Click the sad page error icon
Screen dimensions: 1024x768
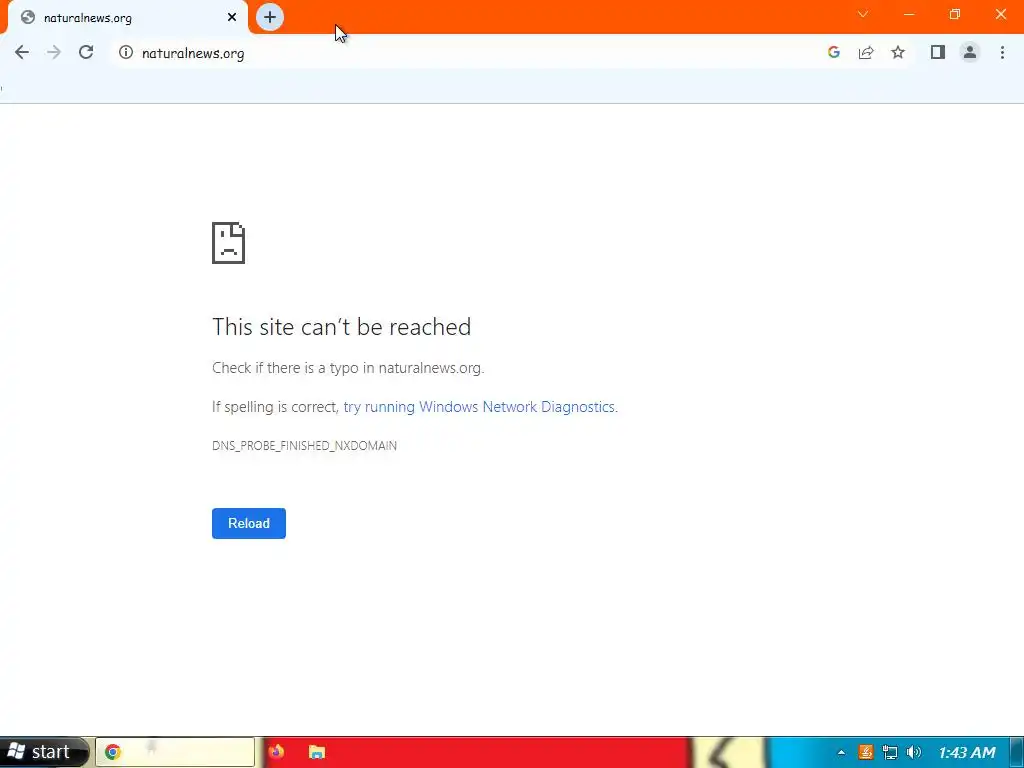229,243
